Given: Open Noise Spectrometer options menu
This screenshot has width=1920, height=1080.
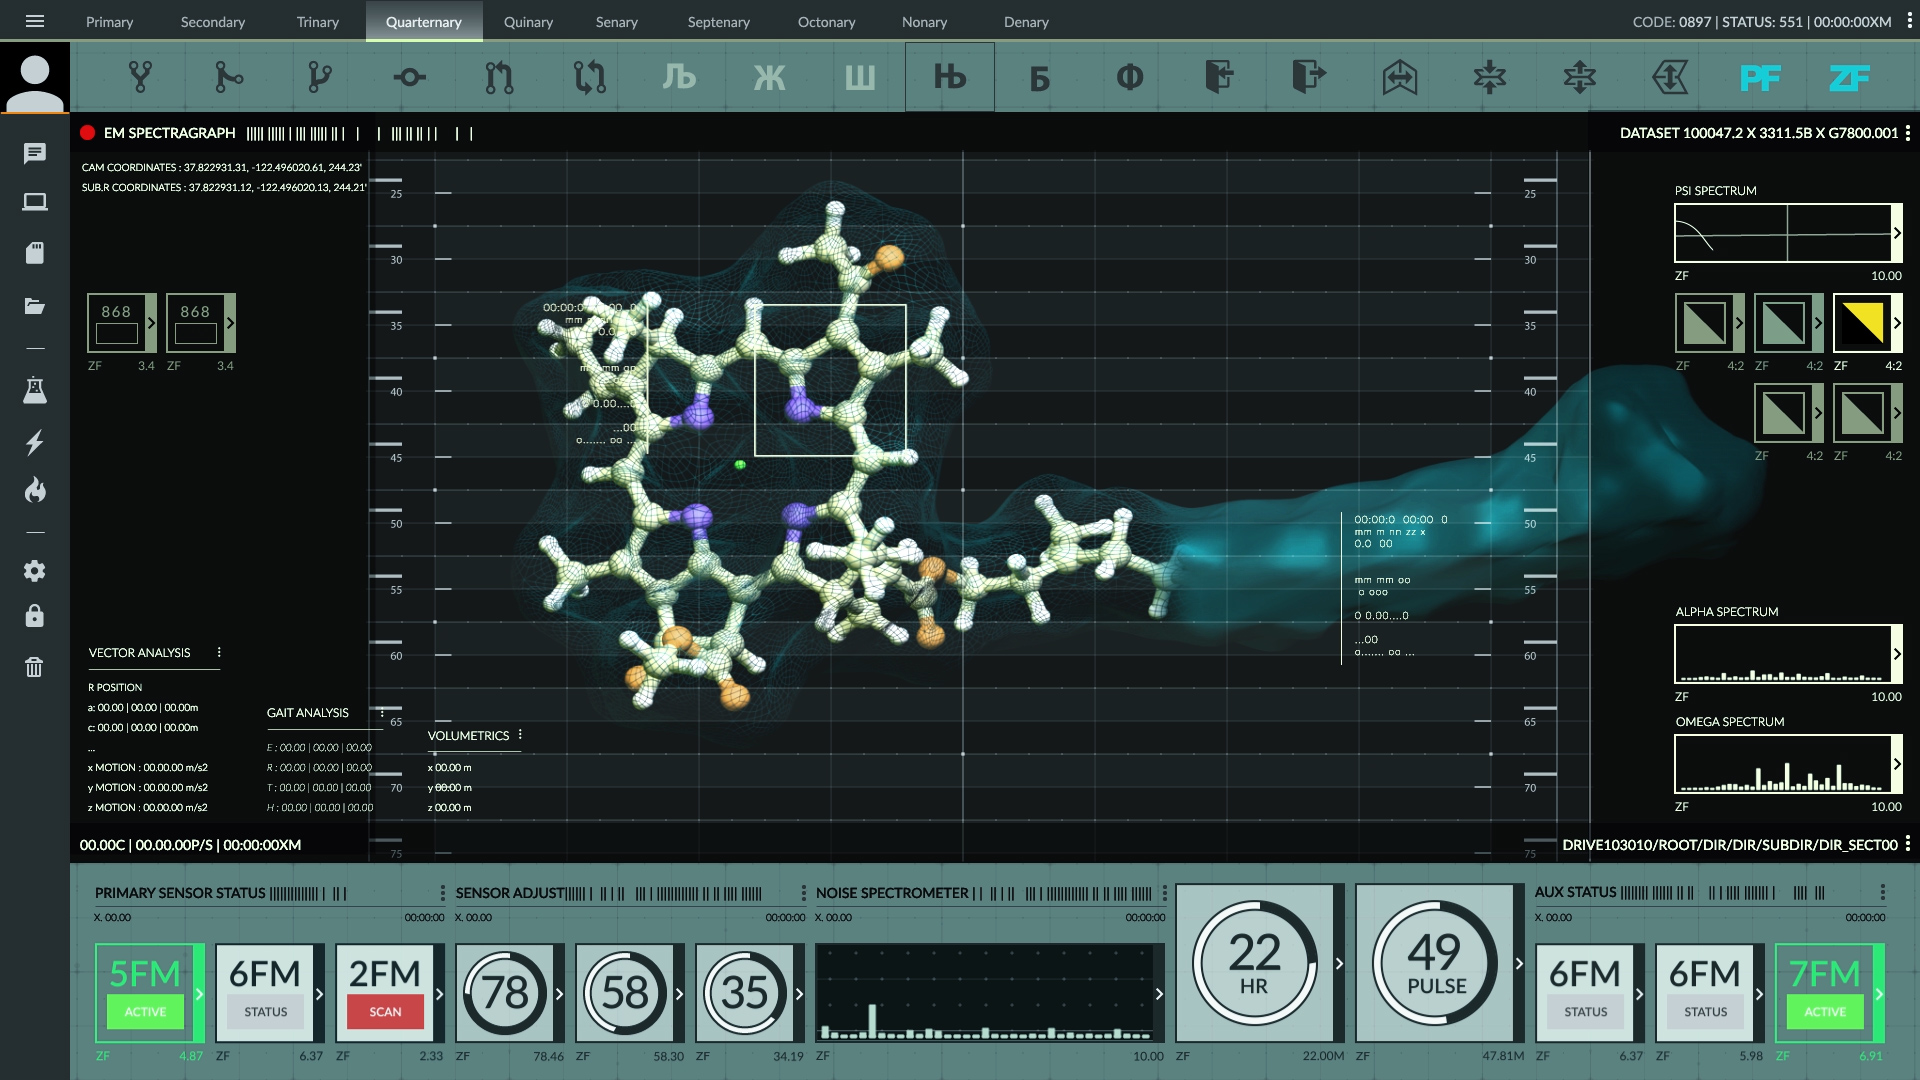Looking at the screenshot, I should pyautogui.click(x=1164, y=892).
